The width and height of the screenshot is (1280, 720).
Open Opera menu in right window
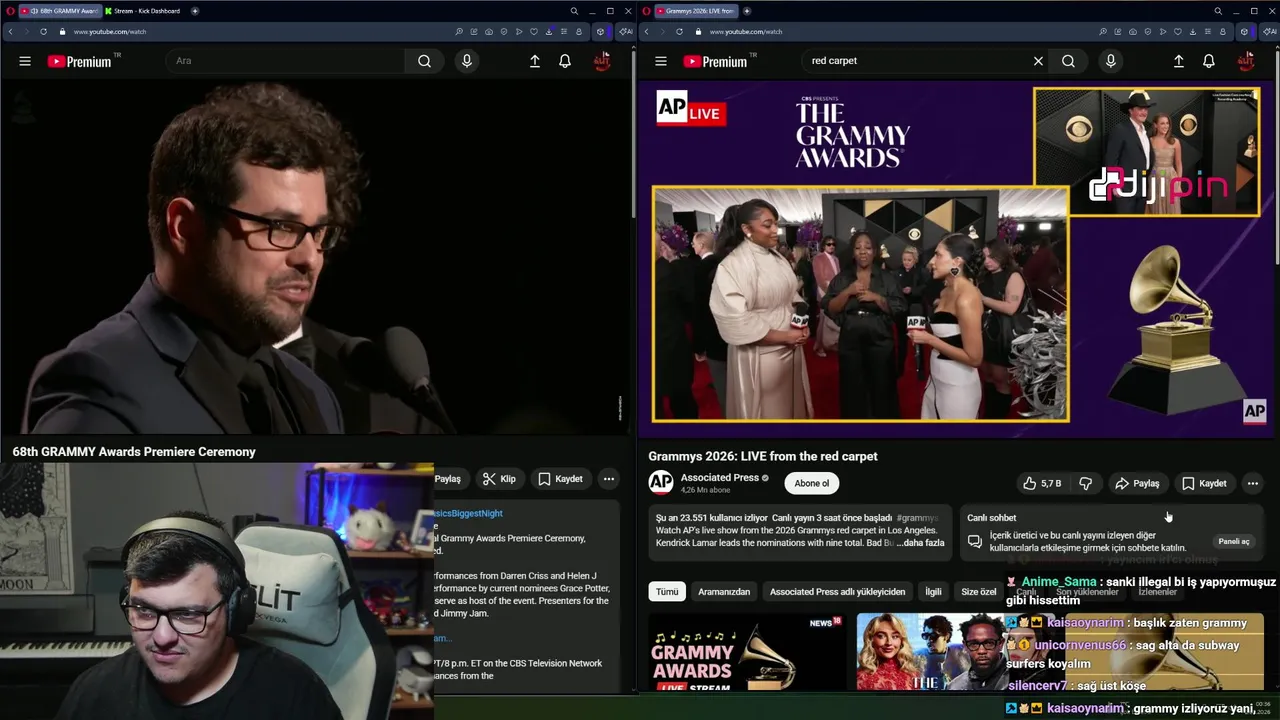click(646, 11)
